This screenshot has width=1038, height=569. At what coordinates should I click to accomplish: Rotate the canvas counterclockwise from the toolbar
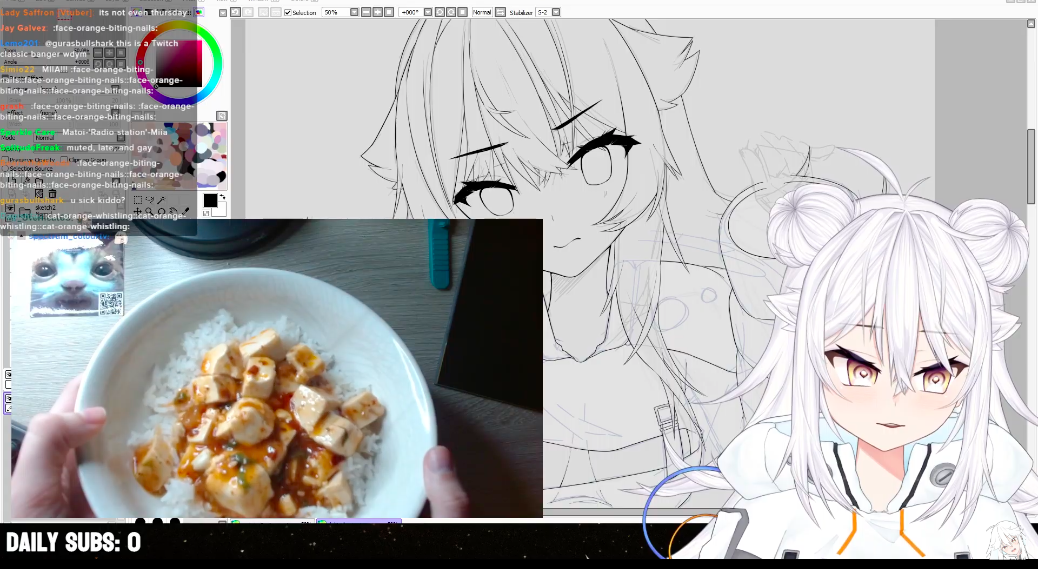[440, 12]
